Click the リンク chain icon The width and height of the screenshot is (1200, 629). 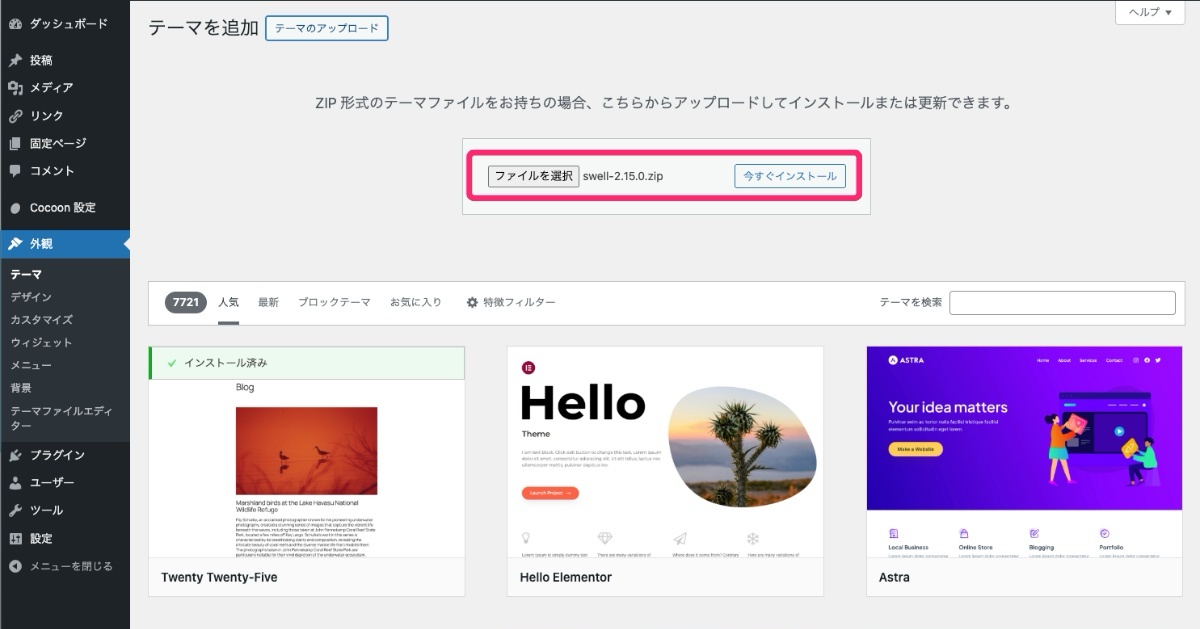(14, 117)
